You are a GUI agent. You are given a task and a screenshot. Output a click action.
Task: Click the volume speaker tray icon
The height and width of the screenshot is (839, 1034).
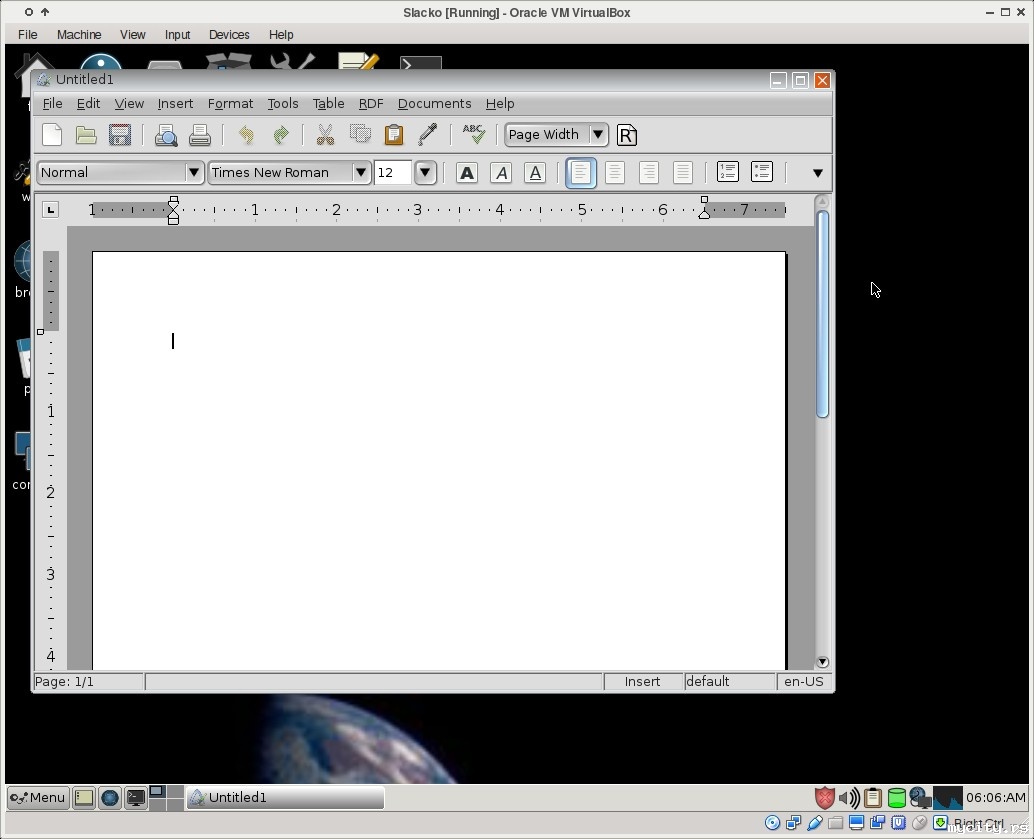(849, 798)
